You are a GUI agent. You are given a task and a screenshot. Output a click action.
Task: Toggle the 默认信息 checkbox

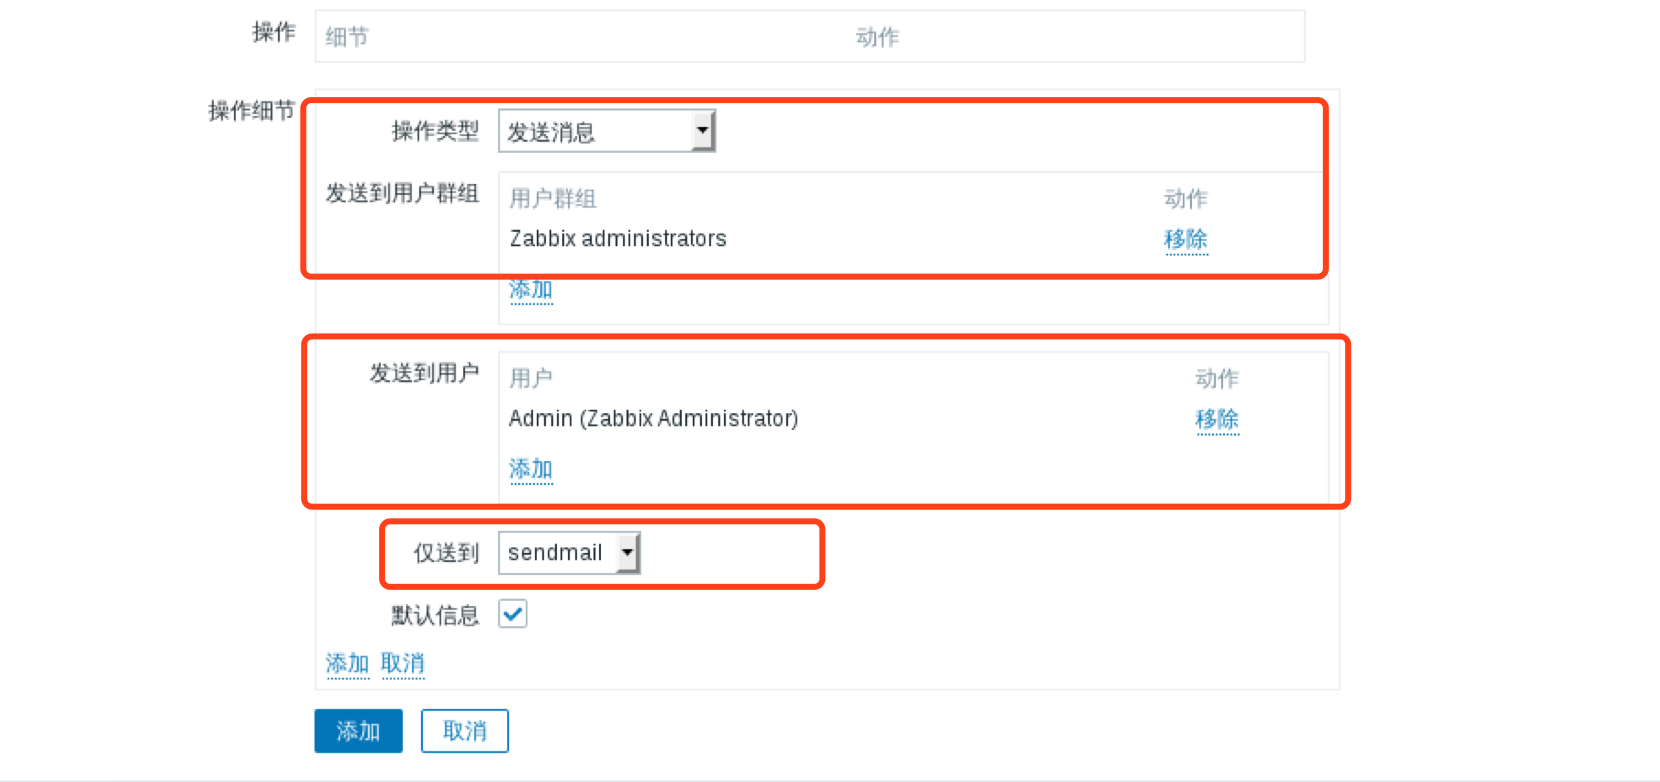pyautogui.click(x=513, y=614)
